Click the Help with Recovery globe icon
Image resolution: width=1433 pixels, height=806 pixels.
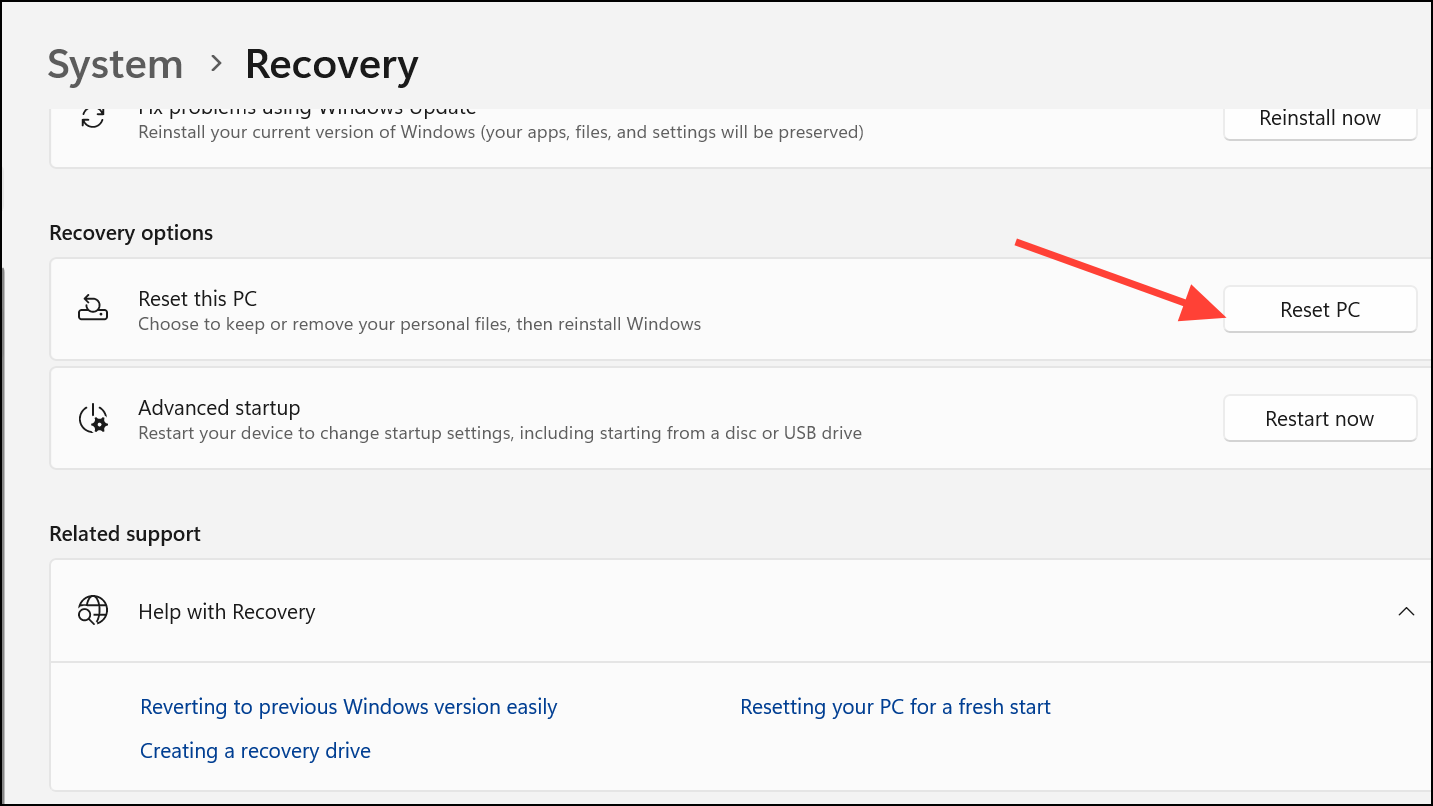(x=93, y=611)
